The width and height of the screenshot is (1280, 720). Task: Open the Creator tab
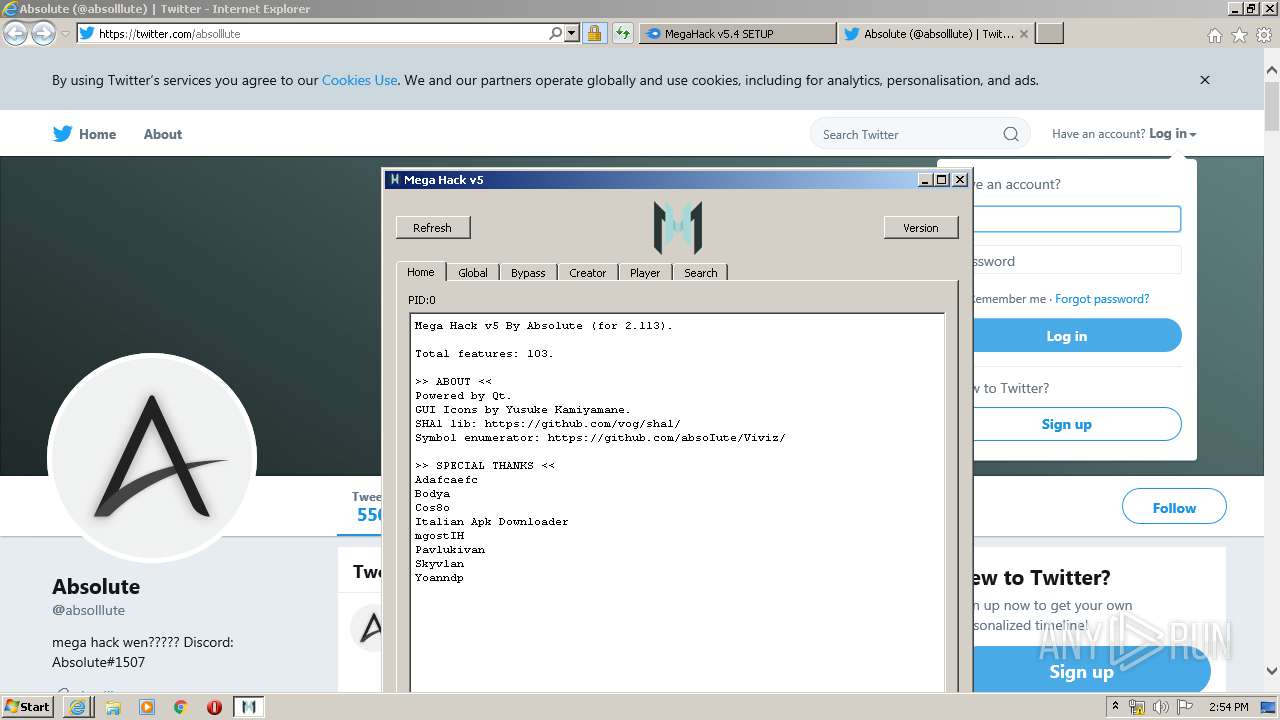(x=588, y=272)
